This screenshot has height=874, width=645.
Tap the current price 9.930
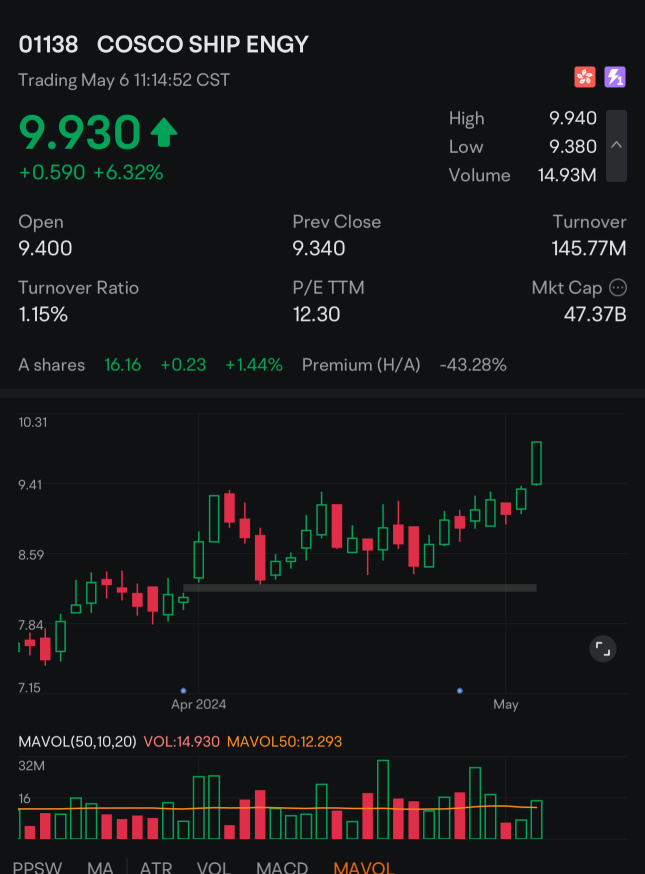click(80, 133)
